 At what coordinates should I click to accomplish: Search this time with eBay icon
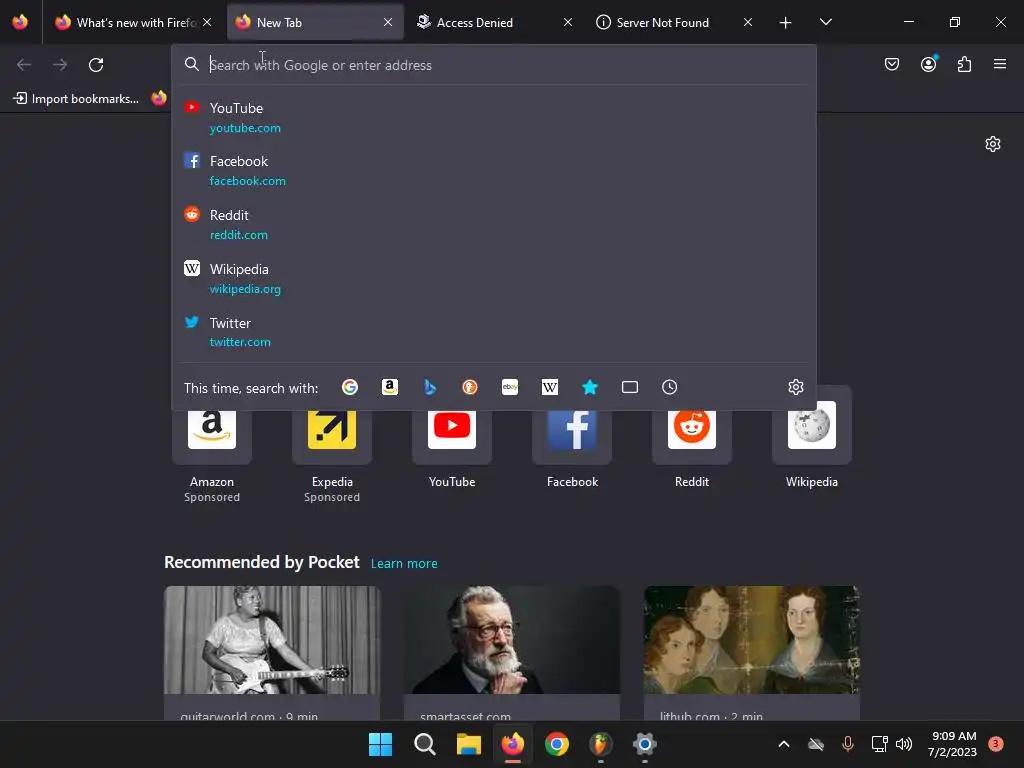coord(510,387)
